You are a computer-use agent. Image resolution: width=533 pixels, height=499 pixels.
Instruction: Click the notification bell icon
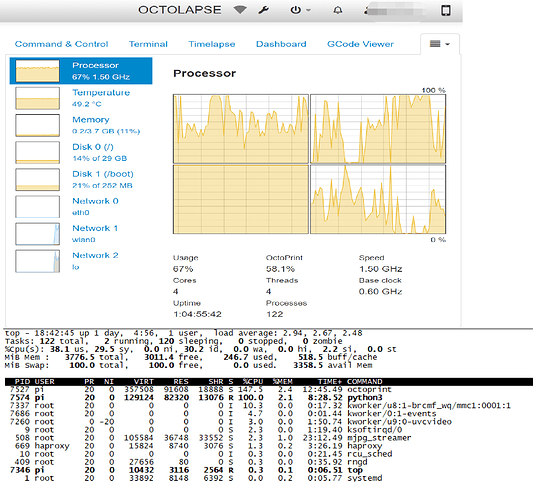tap(338, 10)
